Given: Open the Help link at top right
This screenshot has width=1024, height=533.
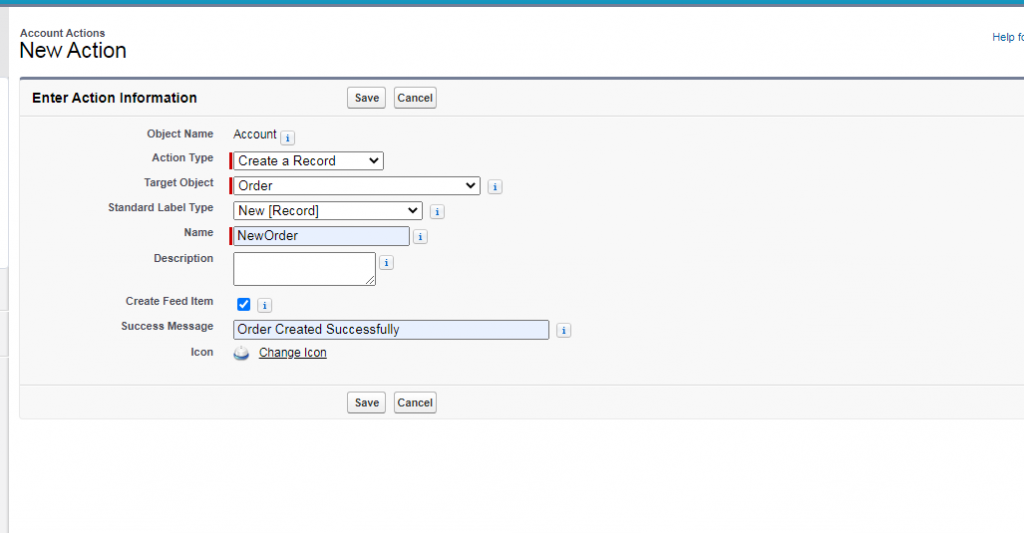Looking at the screenshot, I should (x=1008, y=37).
